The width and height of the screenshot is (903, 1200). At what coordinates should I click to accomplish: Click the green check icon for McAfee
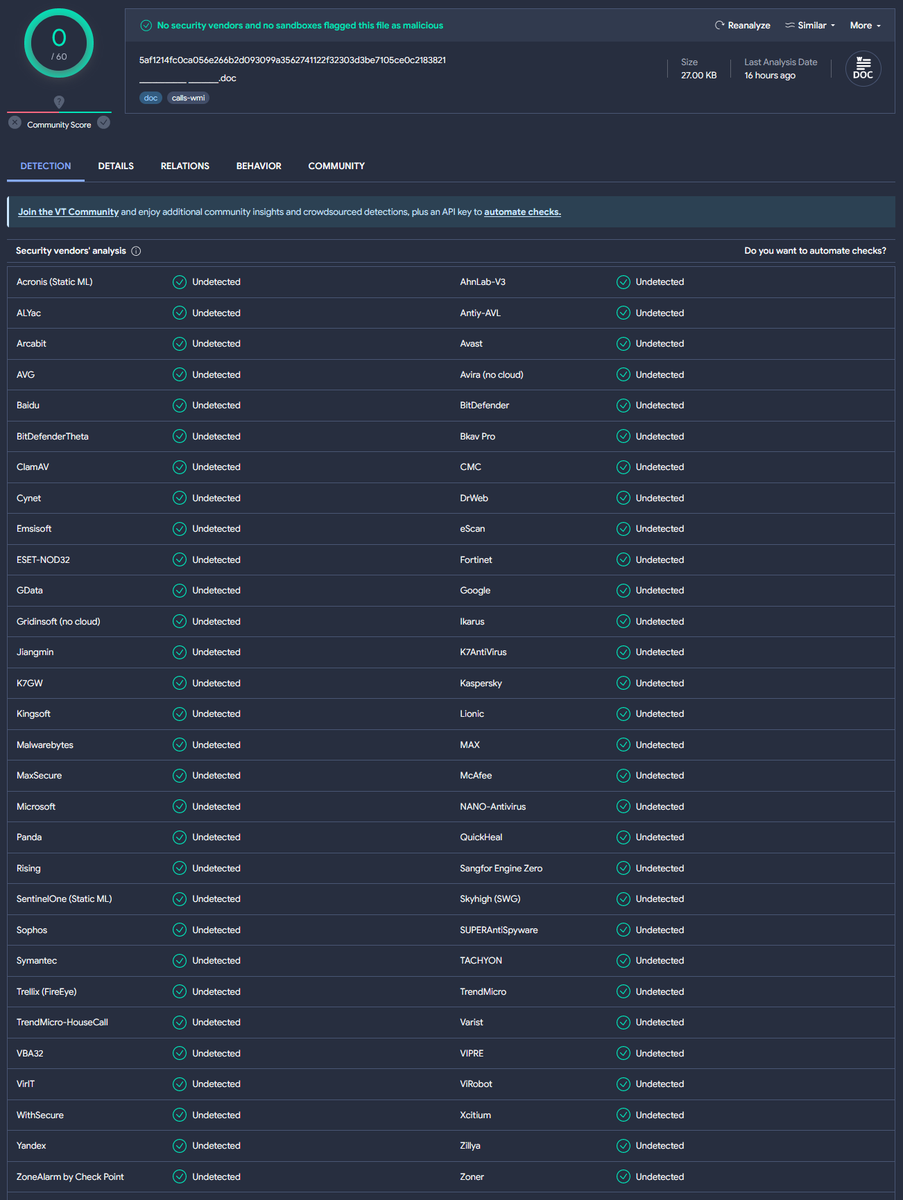click(623, 776)
